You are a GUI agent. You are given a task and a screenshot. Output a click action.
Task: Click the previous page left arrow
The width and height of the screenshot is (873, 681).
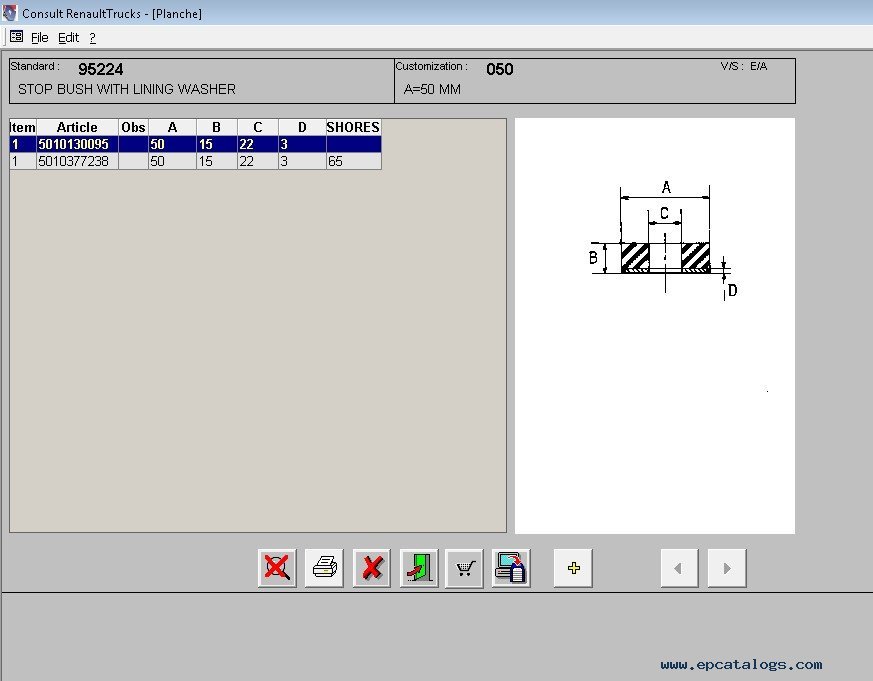(679, 568)
